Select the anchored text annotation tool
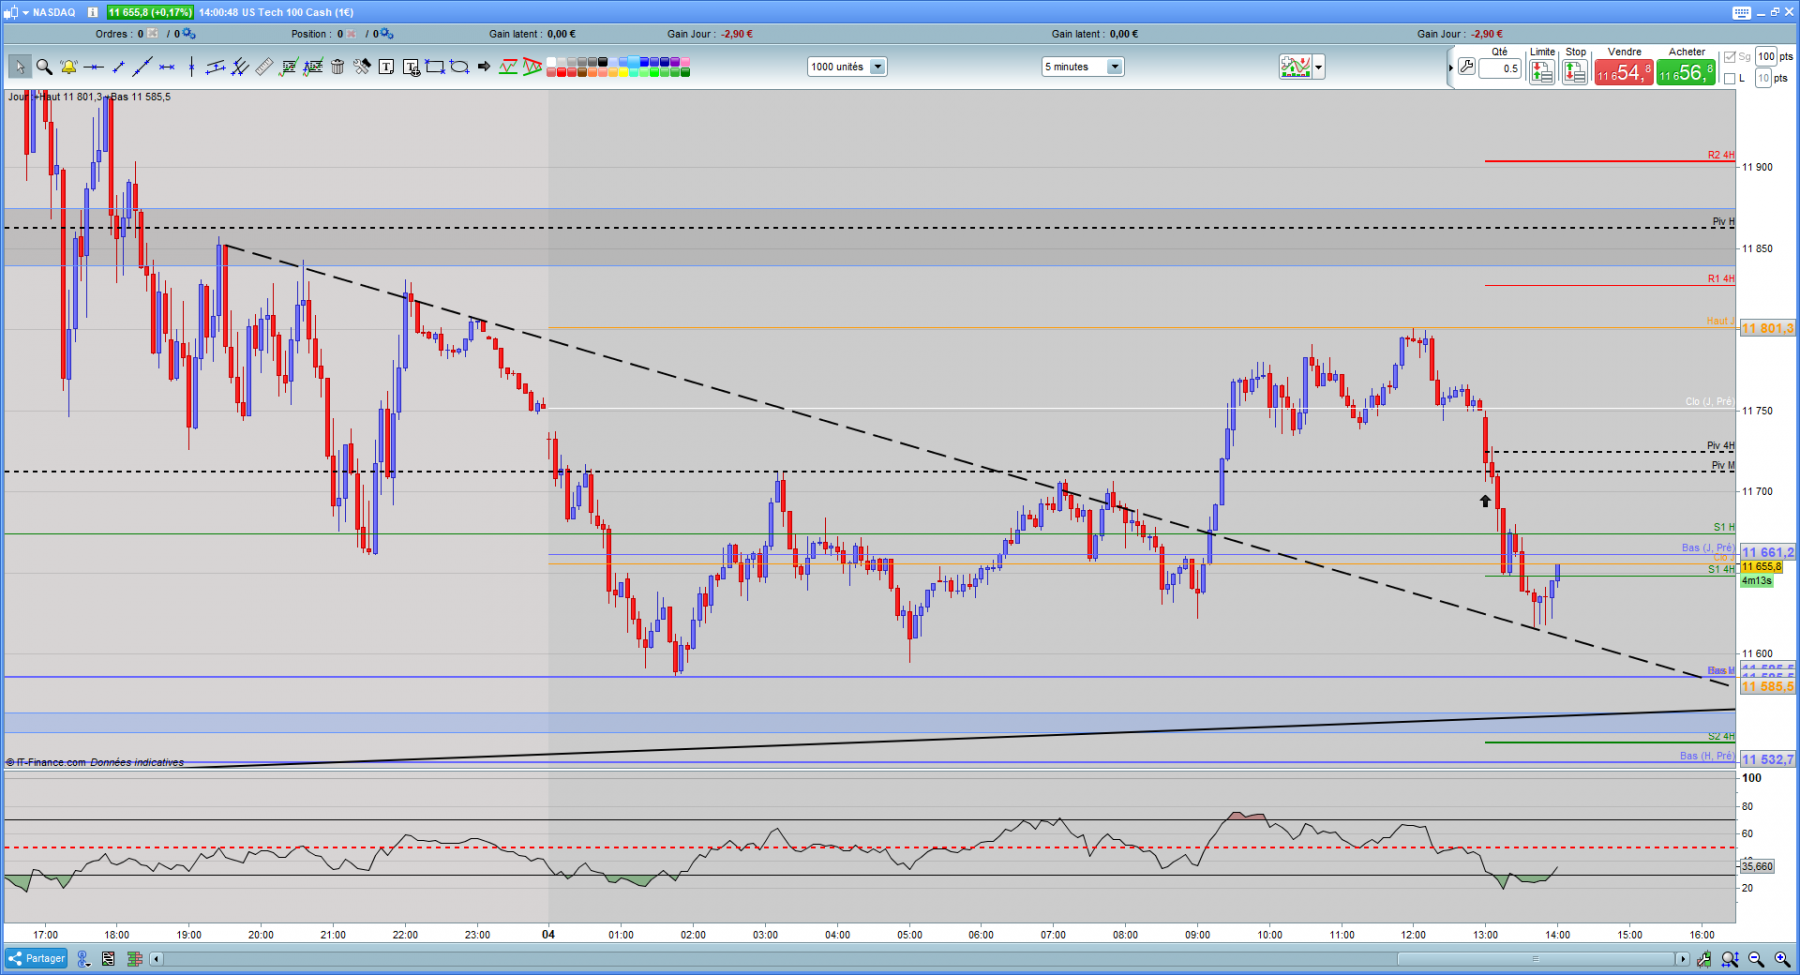This screenshot has width=1800, height=975. (x=411, y=67)
